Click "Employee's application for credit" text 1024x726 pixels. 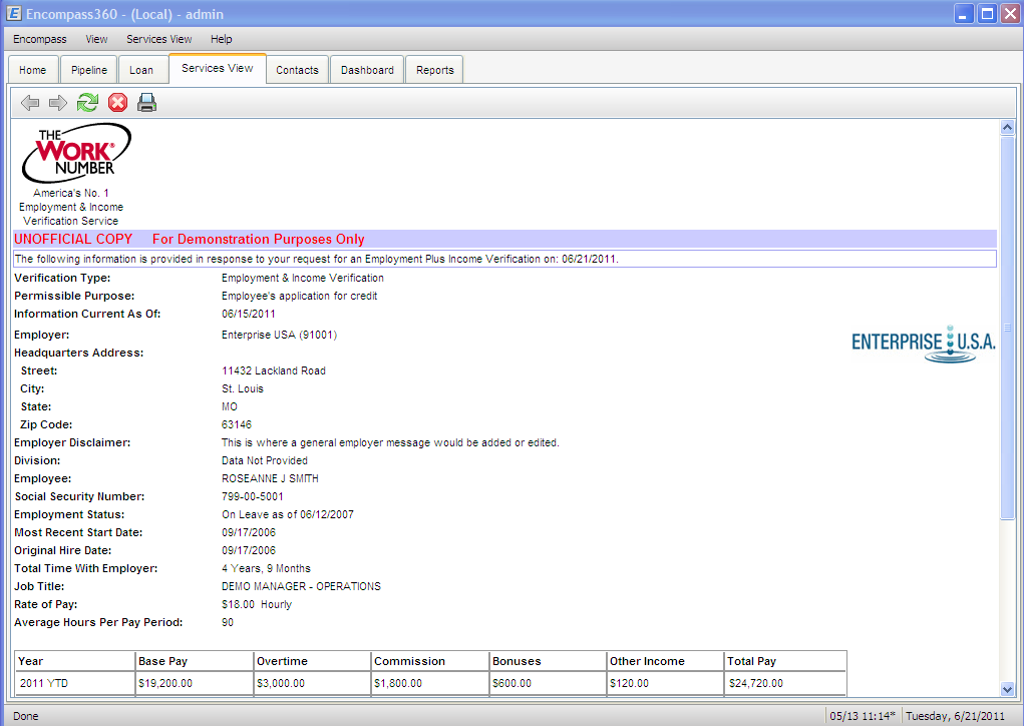(299, 296)
